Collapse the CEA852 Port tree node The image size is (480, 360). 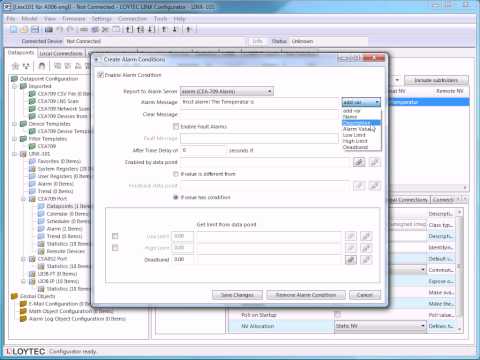pyautogui.click(x=23, y=259)
